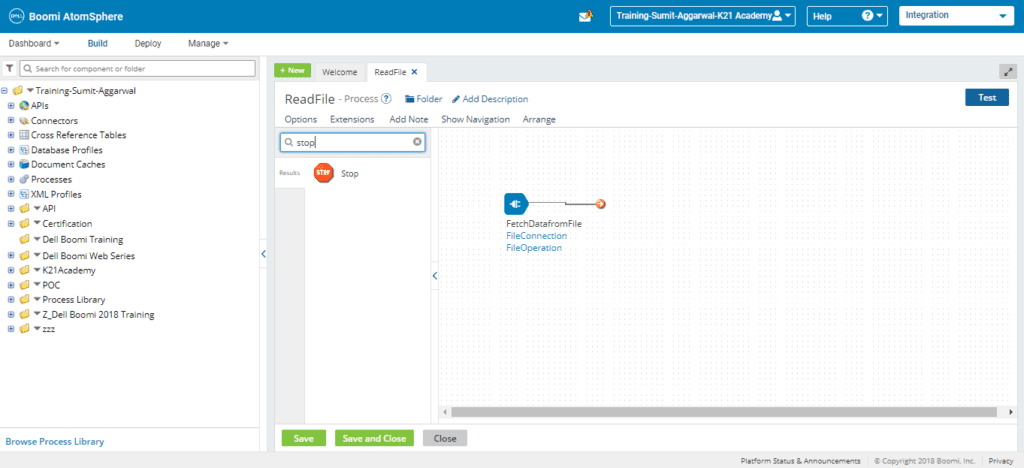
Task: Select the Dell Boomi Web Series folder
Action: 88,256
